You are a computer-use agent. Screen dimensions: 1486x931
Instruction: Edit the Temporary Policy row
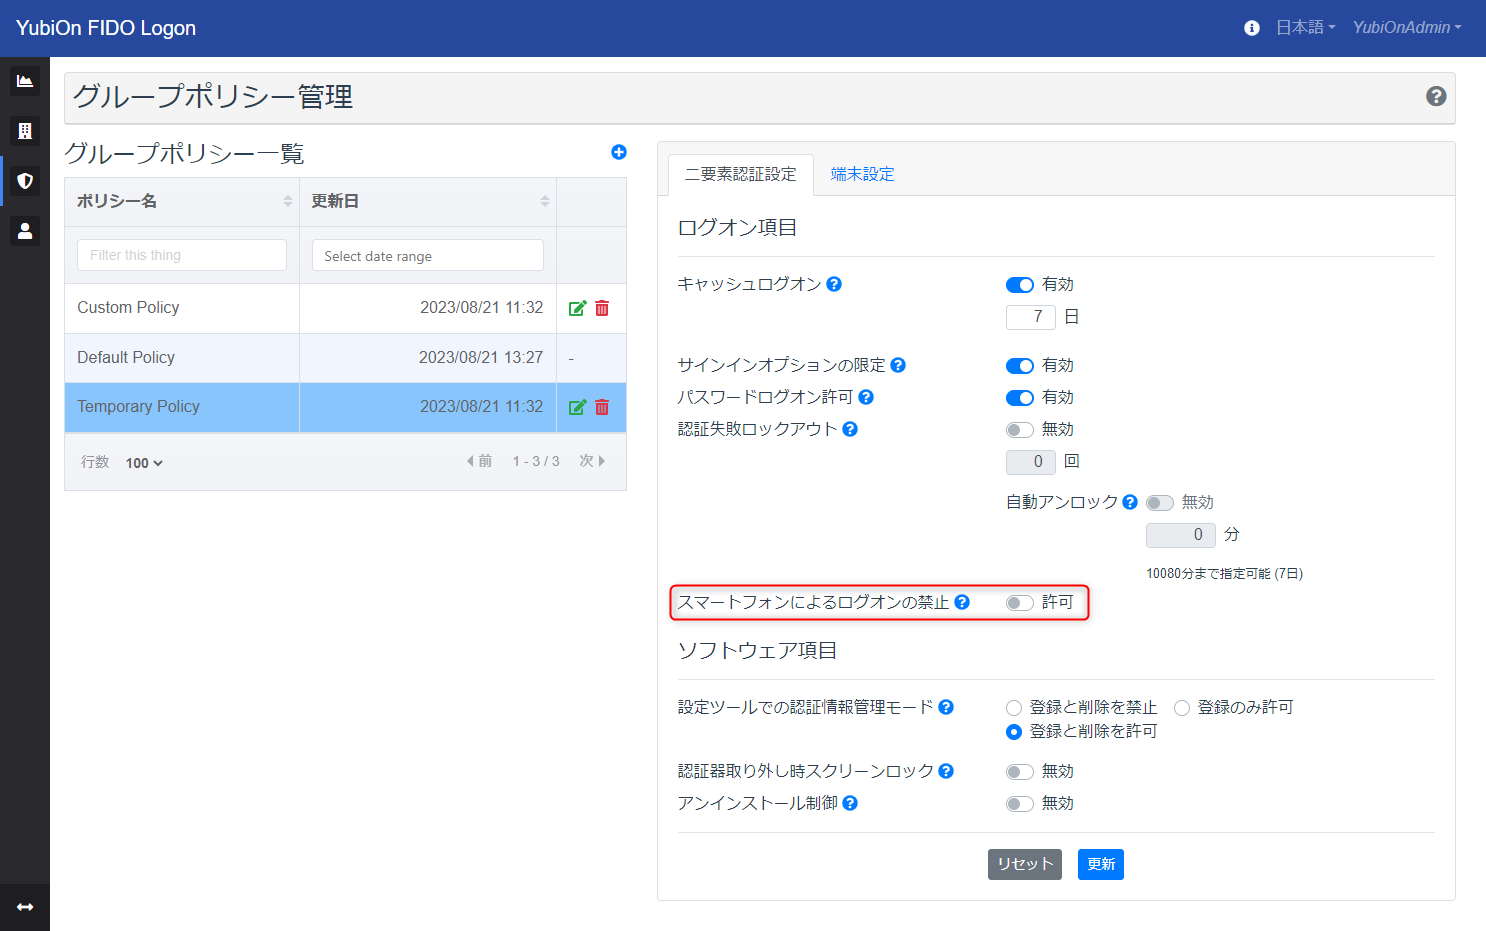[577, 407]
